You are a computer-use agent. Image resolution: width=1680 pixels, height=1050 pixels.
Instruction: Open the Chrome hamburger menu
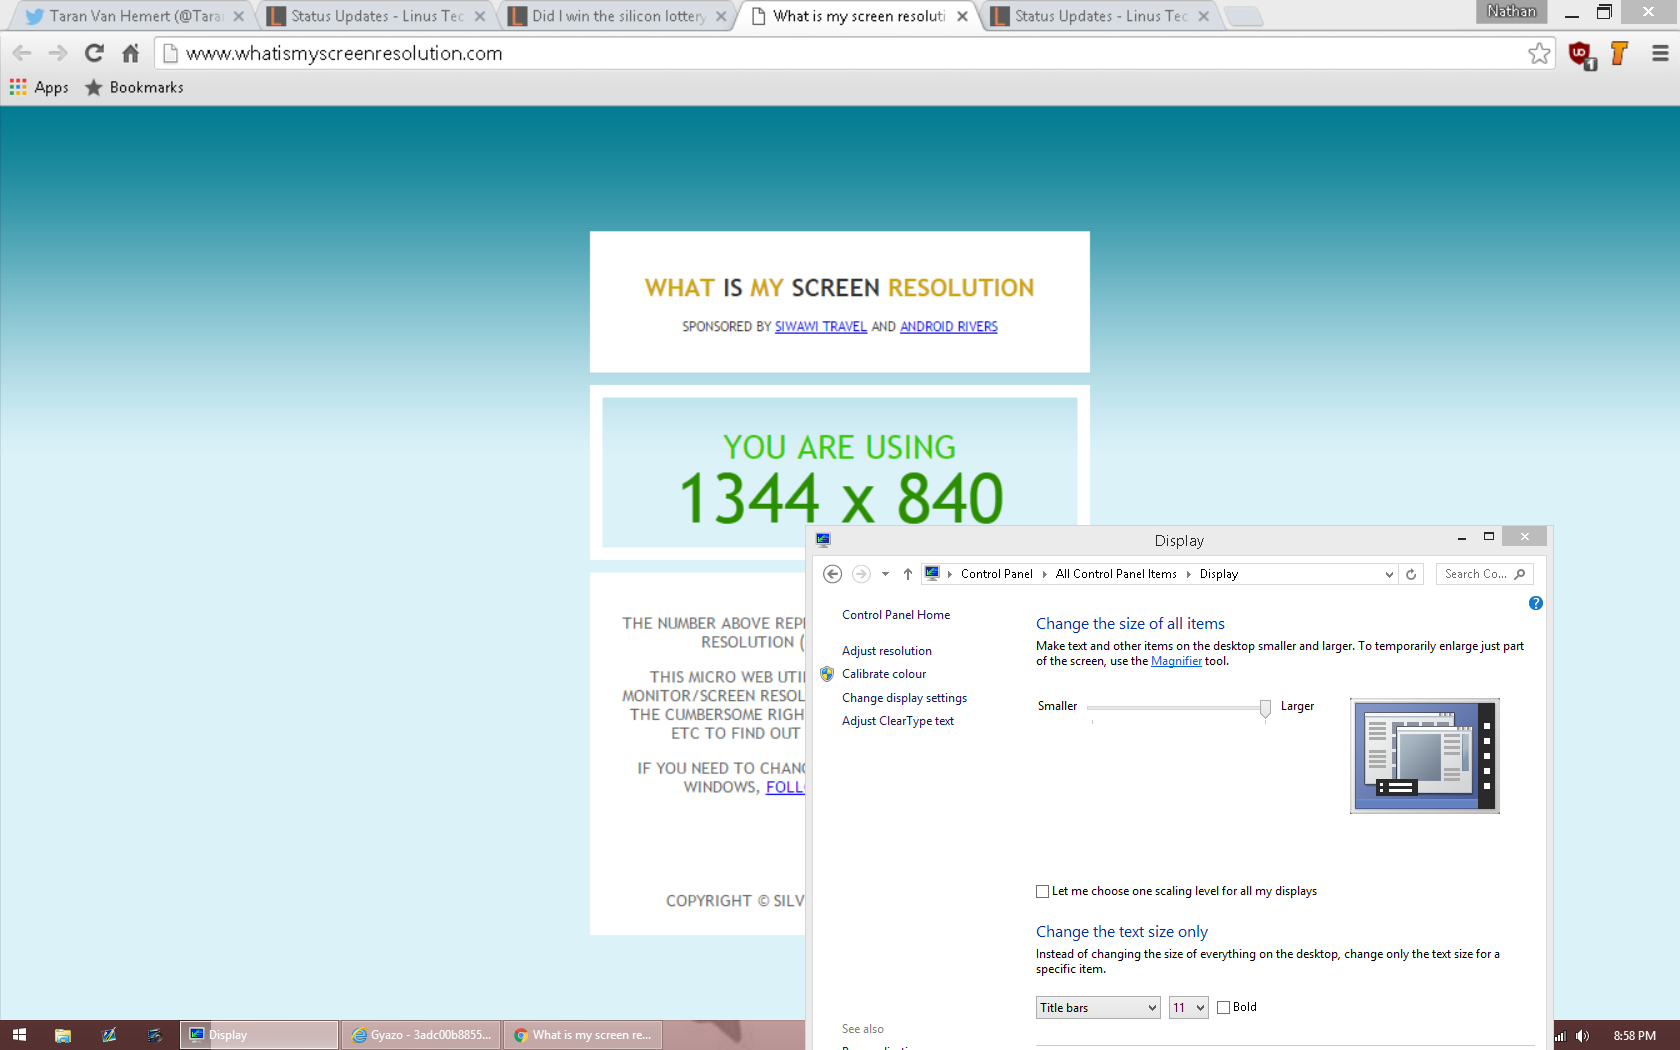(x=1660, y=53)
